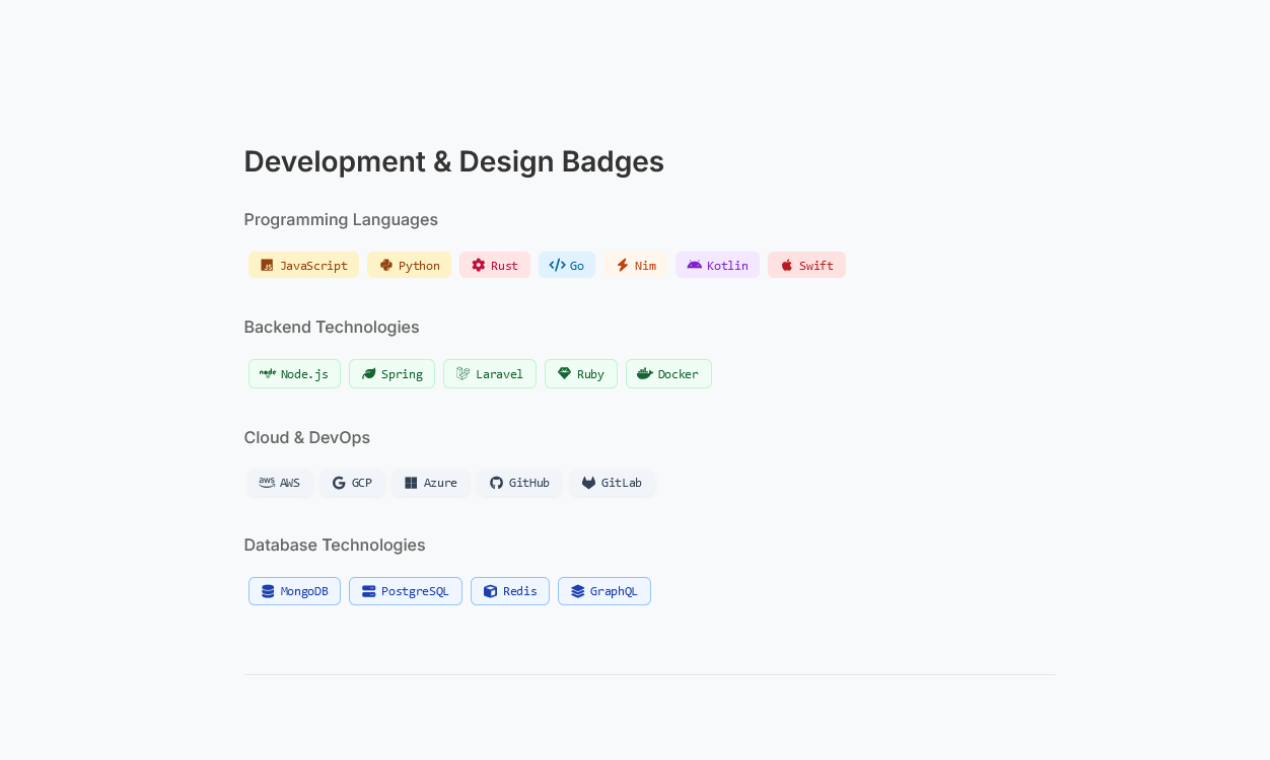Select the GitLab badge label
The width and height of the screenshot is (1270, 760).
pyautogui.click(x=622, y=482)
